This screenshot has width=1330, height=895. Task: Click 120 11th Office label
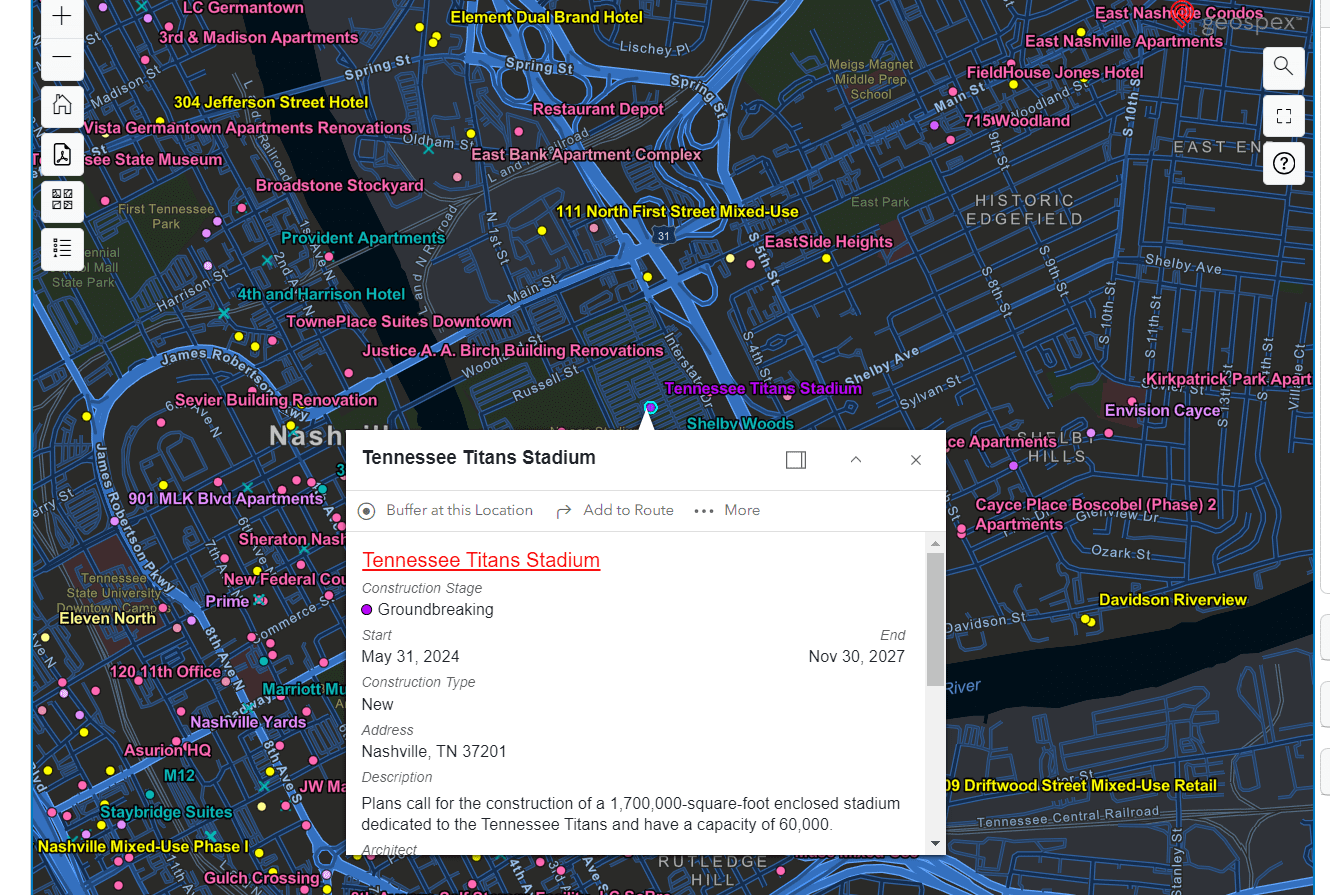(165, 672)
